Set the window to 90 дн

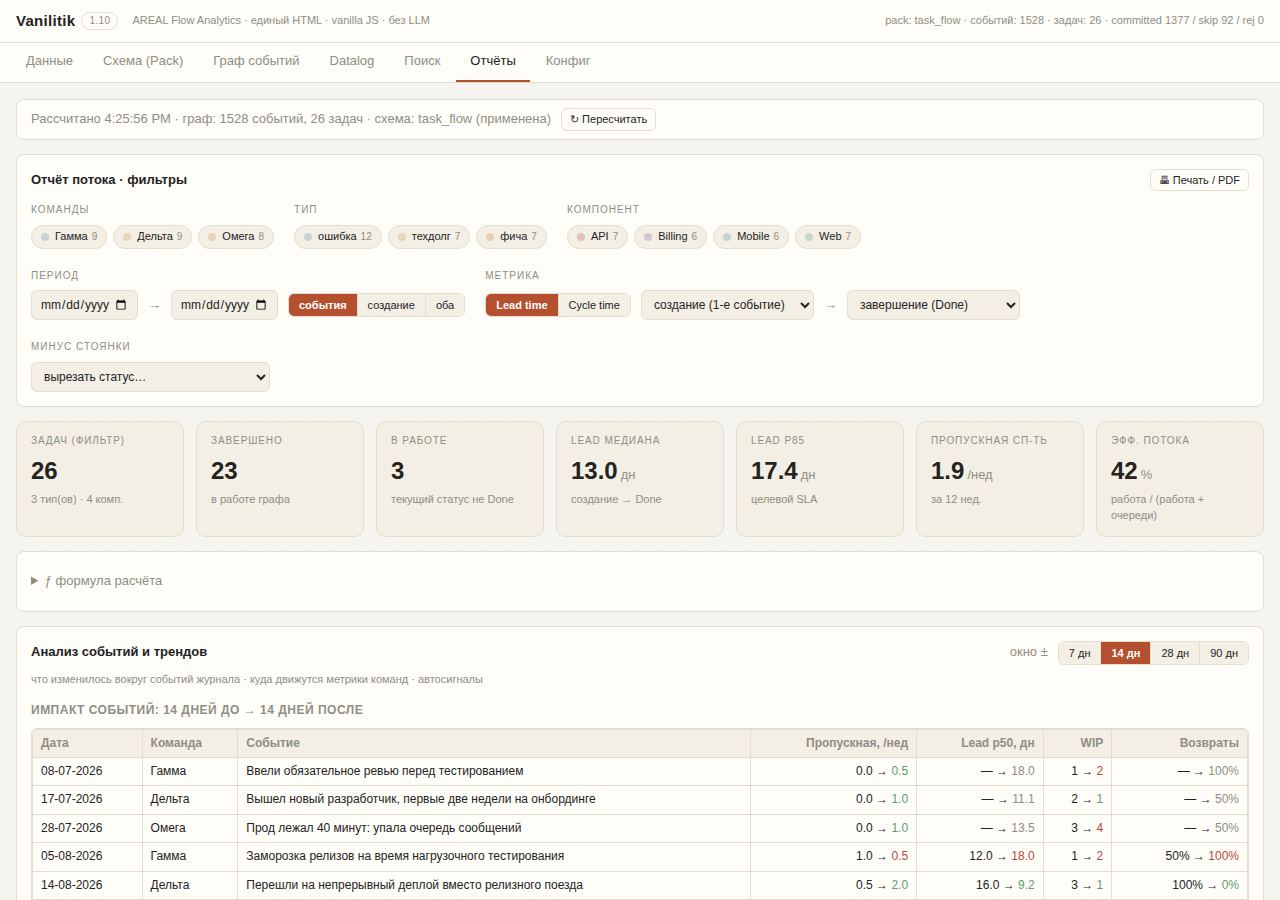pyautogui.click(x=1224, y=653)
